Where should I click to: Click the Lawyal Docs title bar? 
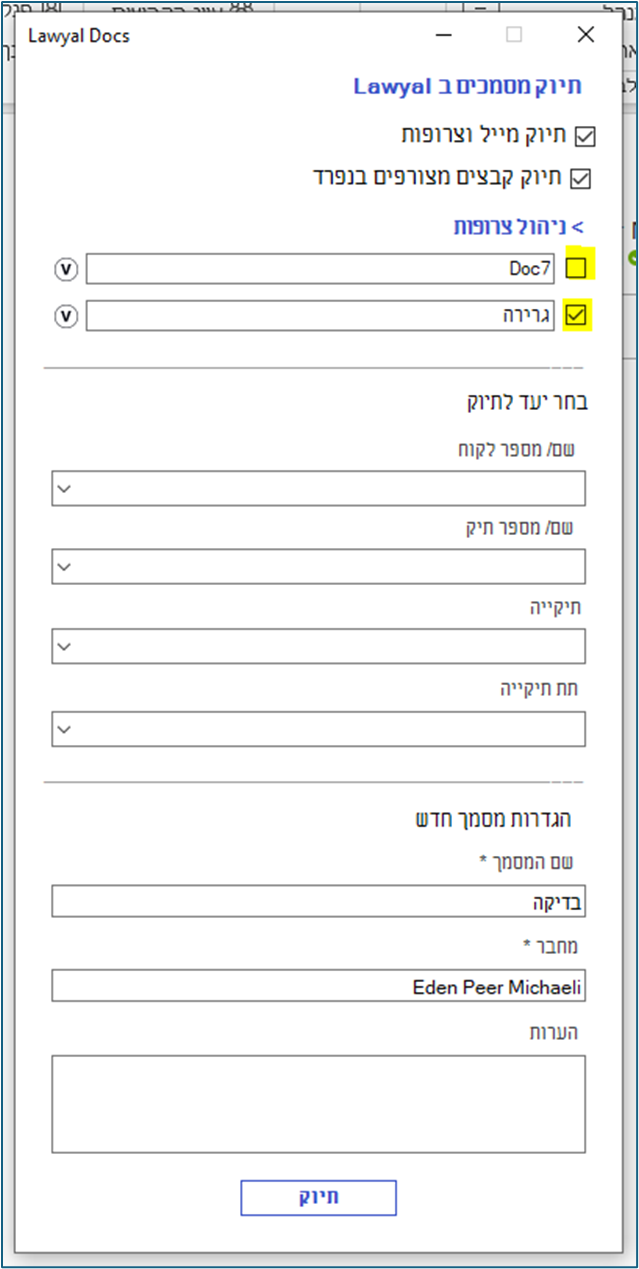point(250,36)
